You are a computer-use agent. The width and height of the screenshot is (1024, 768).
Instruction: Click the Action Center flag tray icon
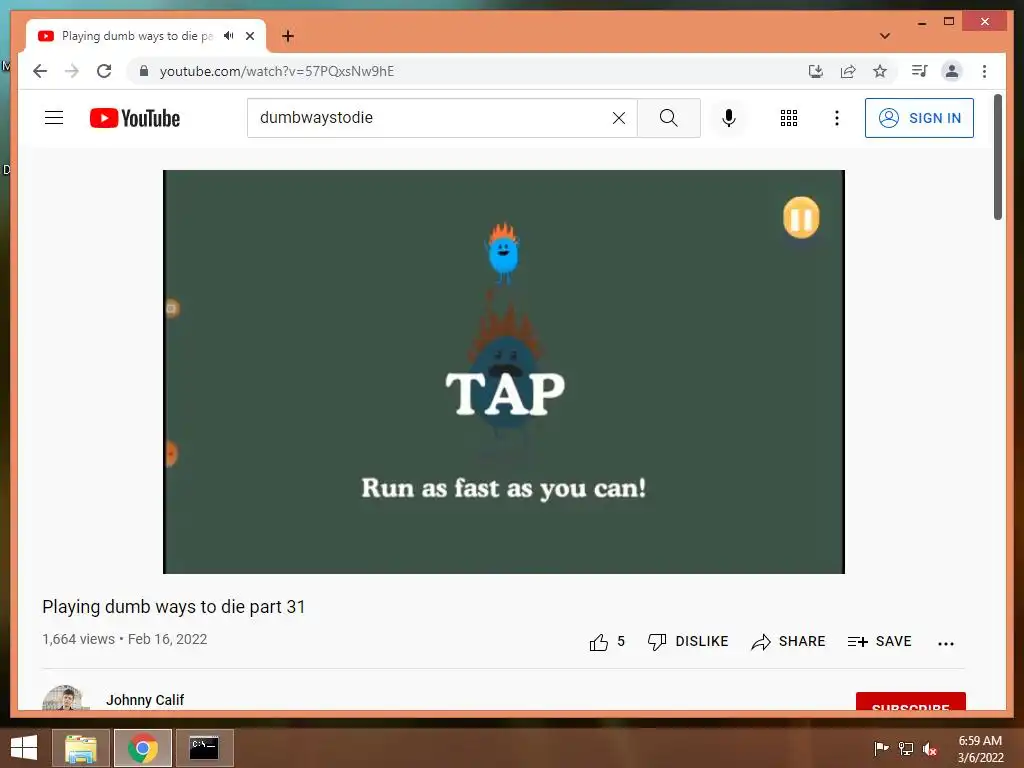(881, 748)
